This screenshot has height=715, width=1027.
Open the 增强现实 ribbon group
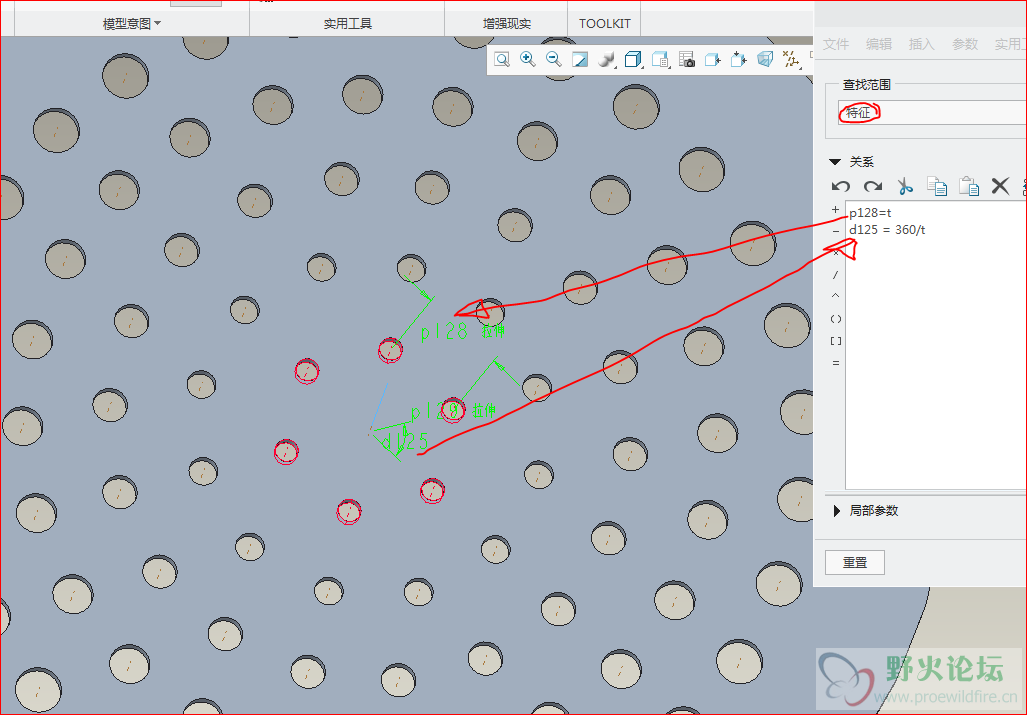click(x=507, y=24)
